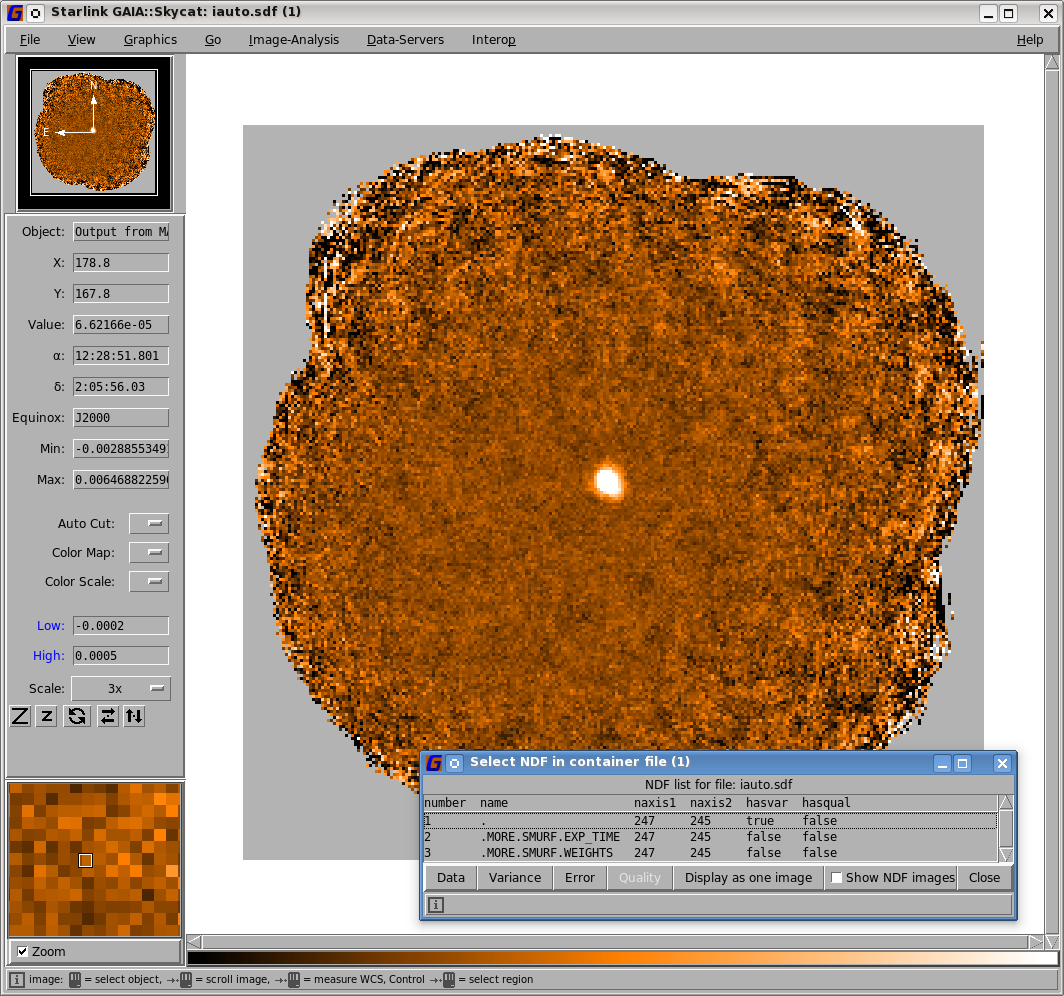Open the Scale 3x dropdown
The height and width of the screenshot is (996, 1064).
click(x=121, y=689)
